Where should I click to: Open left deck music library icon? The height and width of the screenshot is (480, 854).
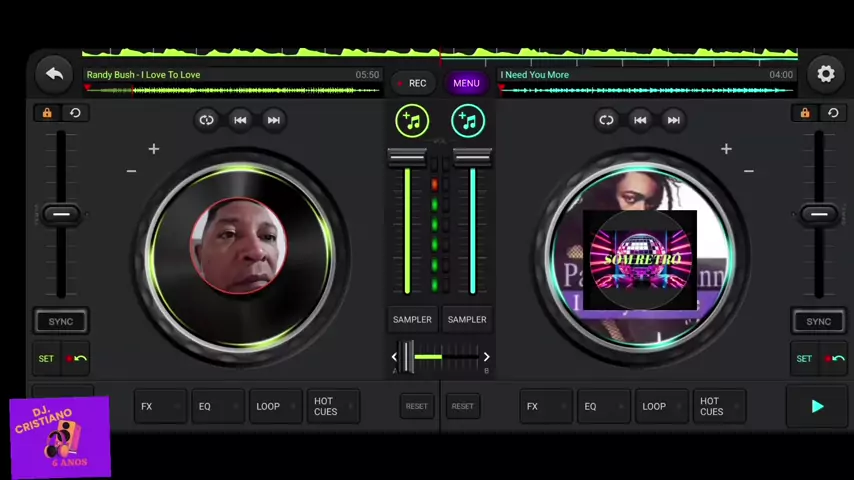[x=412, y=121]
